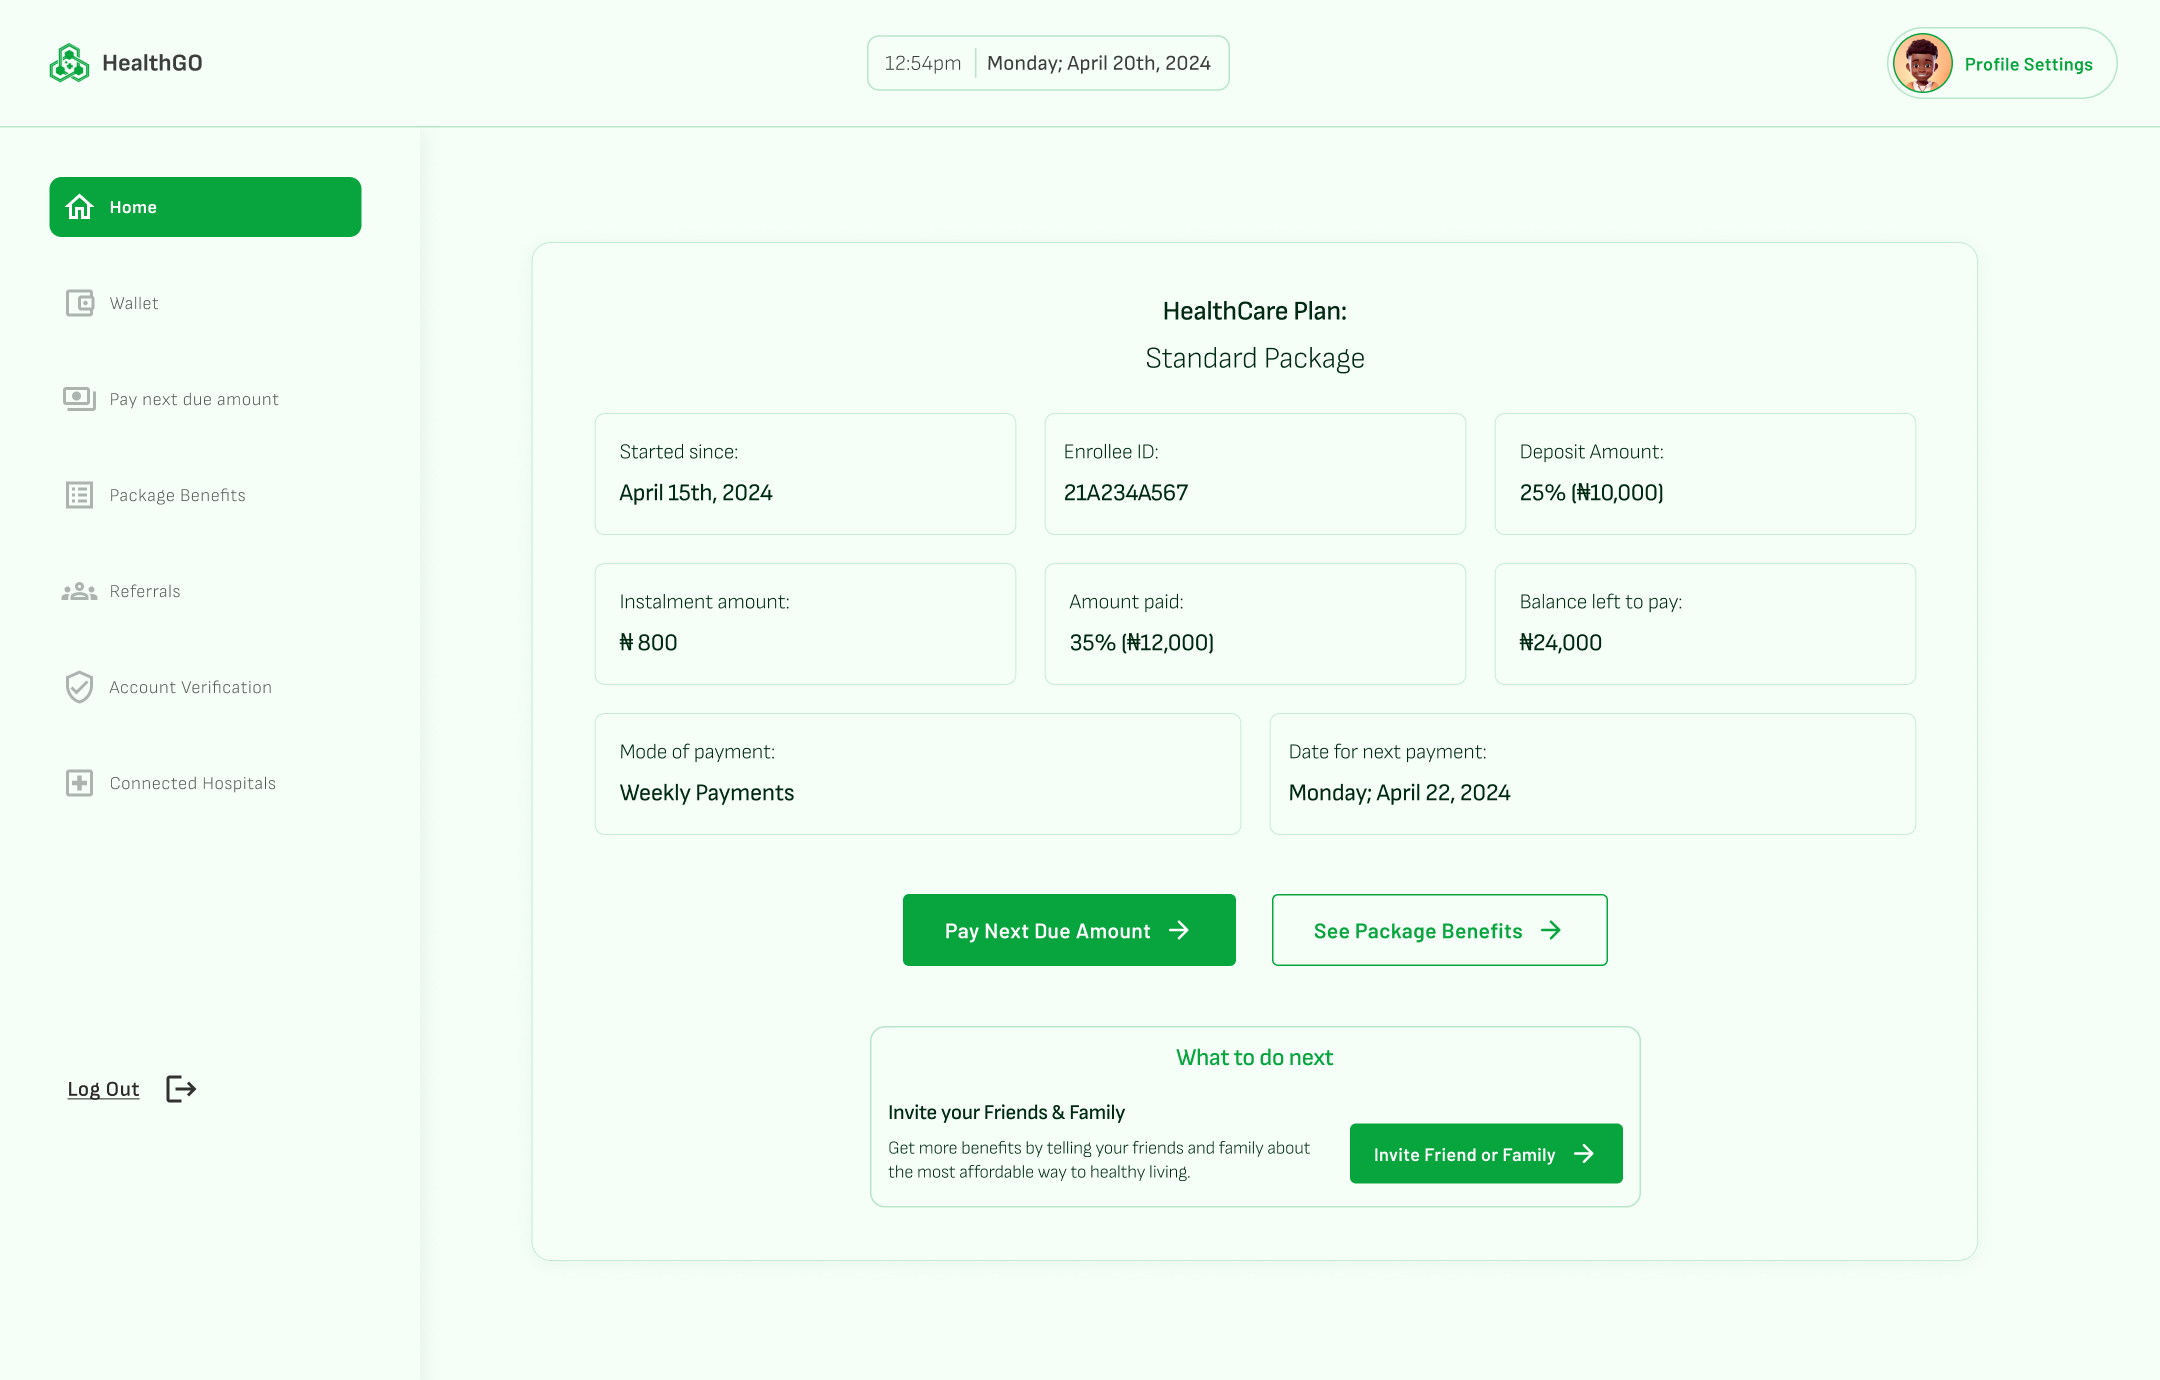Click the Connected Hospitals plus icon
This screenshot has height=1380, width=2160.
(x=80, y=783)
